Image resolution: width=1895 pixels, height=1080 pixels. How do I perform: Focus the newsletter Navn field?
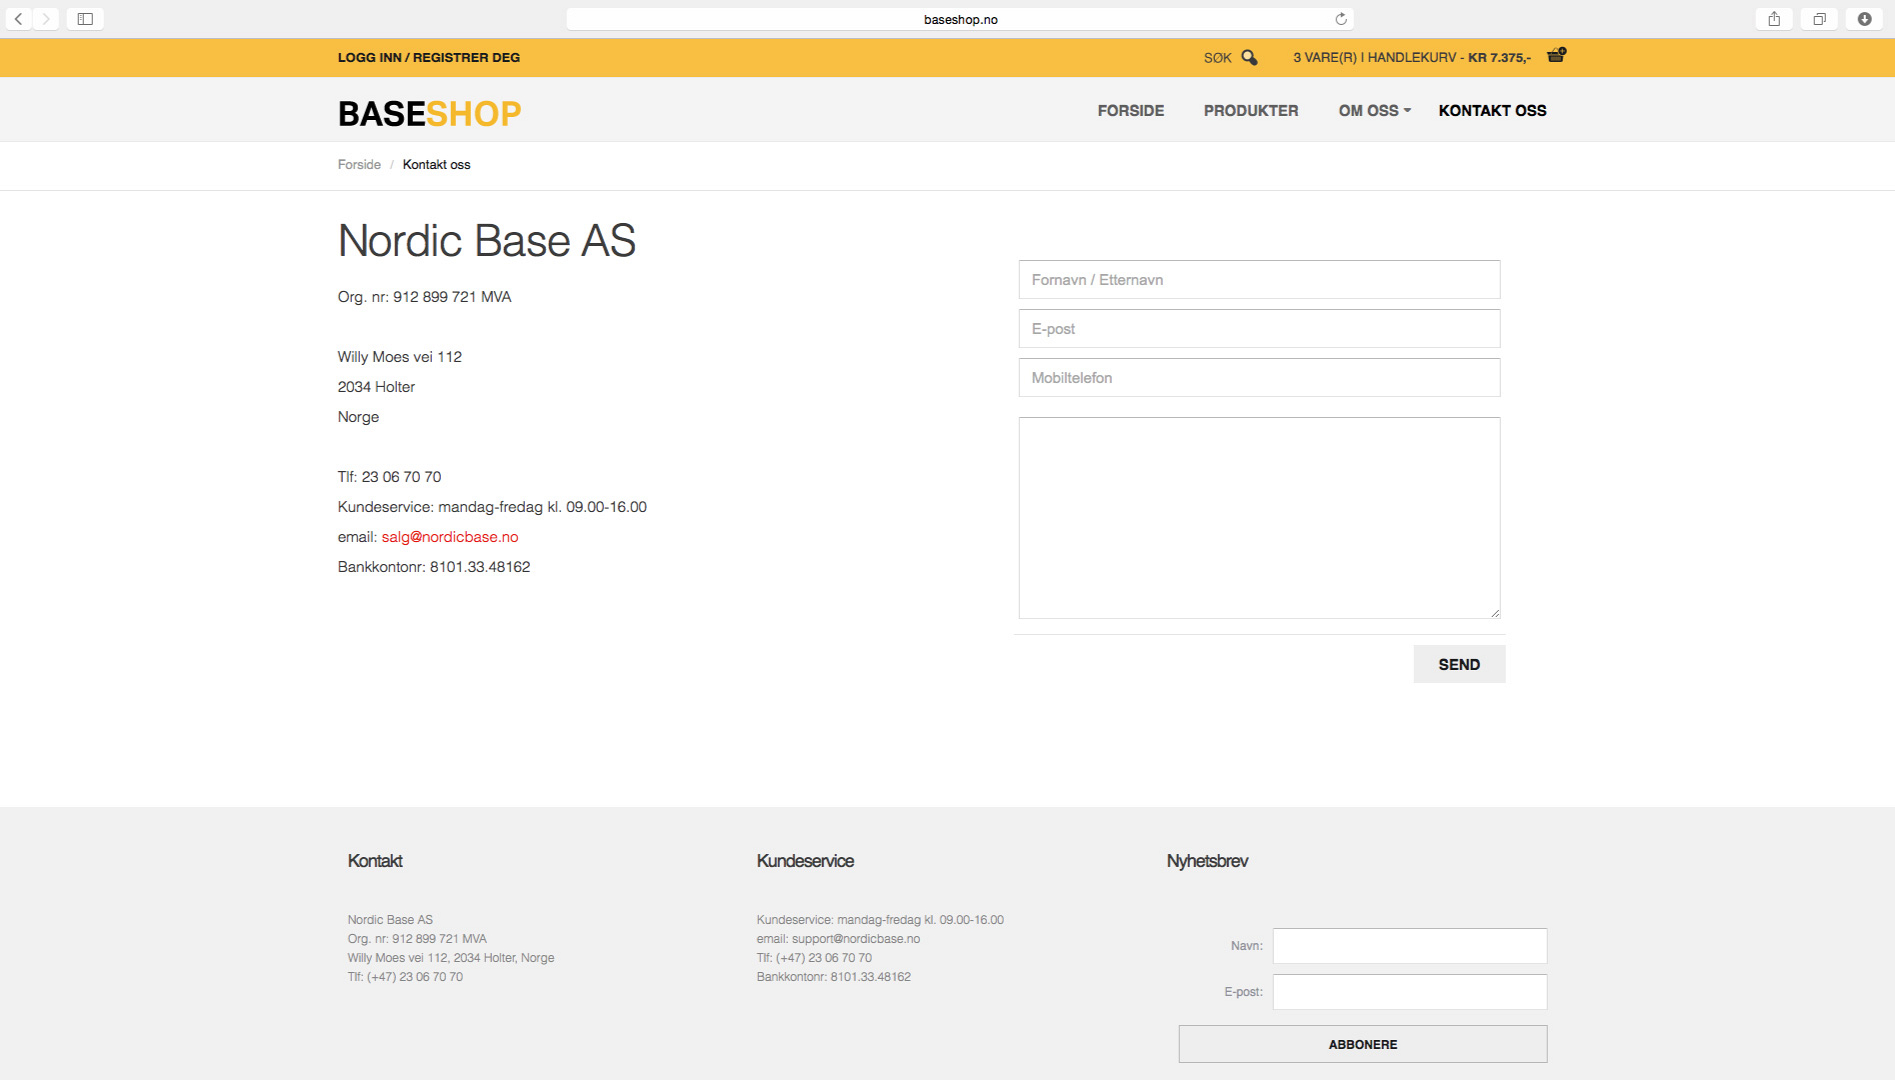1409,946
